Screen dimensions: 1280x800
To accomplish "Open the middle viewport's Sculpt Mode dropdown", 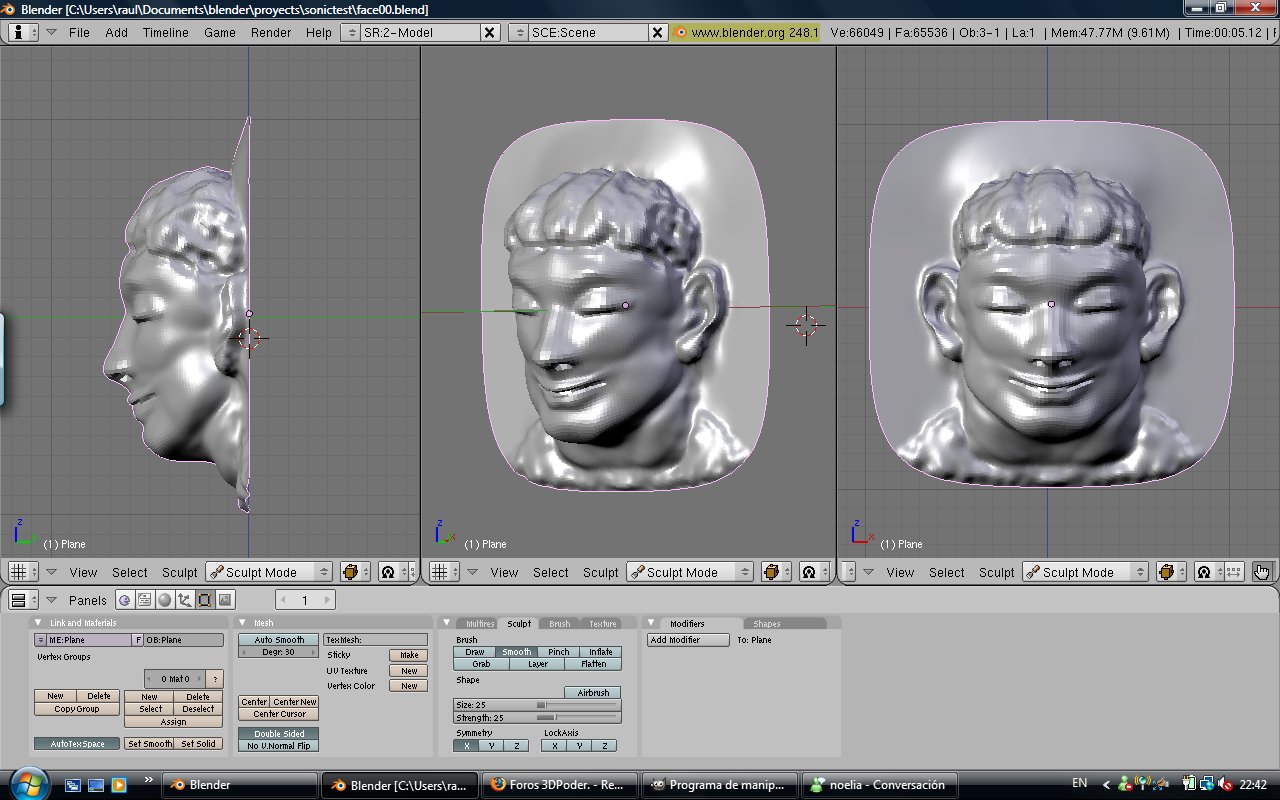I will [x=690, y=572].
